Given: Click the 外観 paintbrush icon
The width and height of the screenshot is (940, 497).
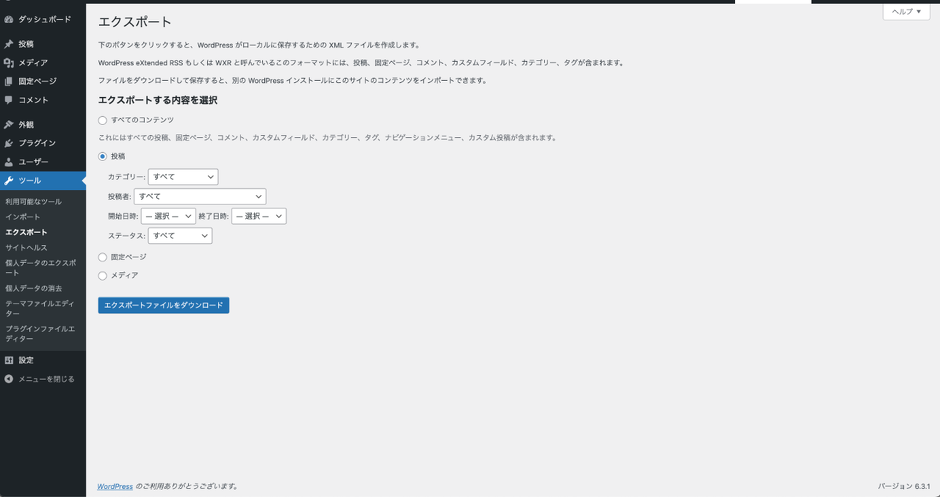Looking at the screenshot, I should (x=8, y=125).
